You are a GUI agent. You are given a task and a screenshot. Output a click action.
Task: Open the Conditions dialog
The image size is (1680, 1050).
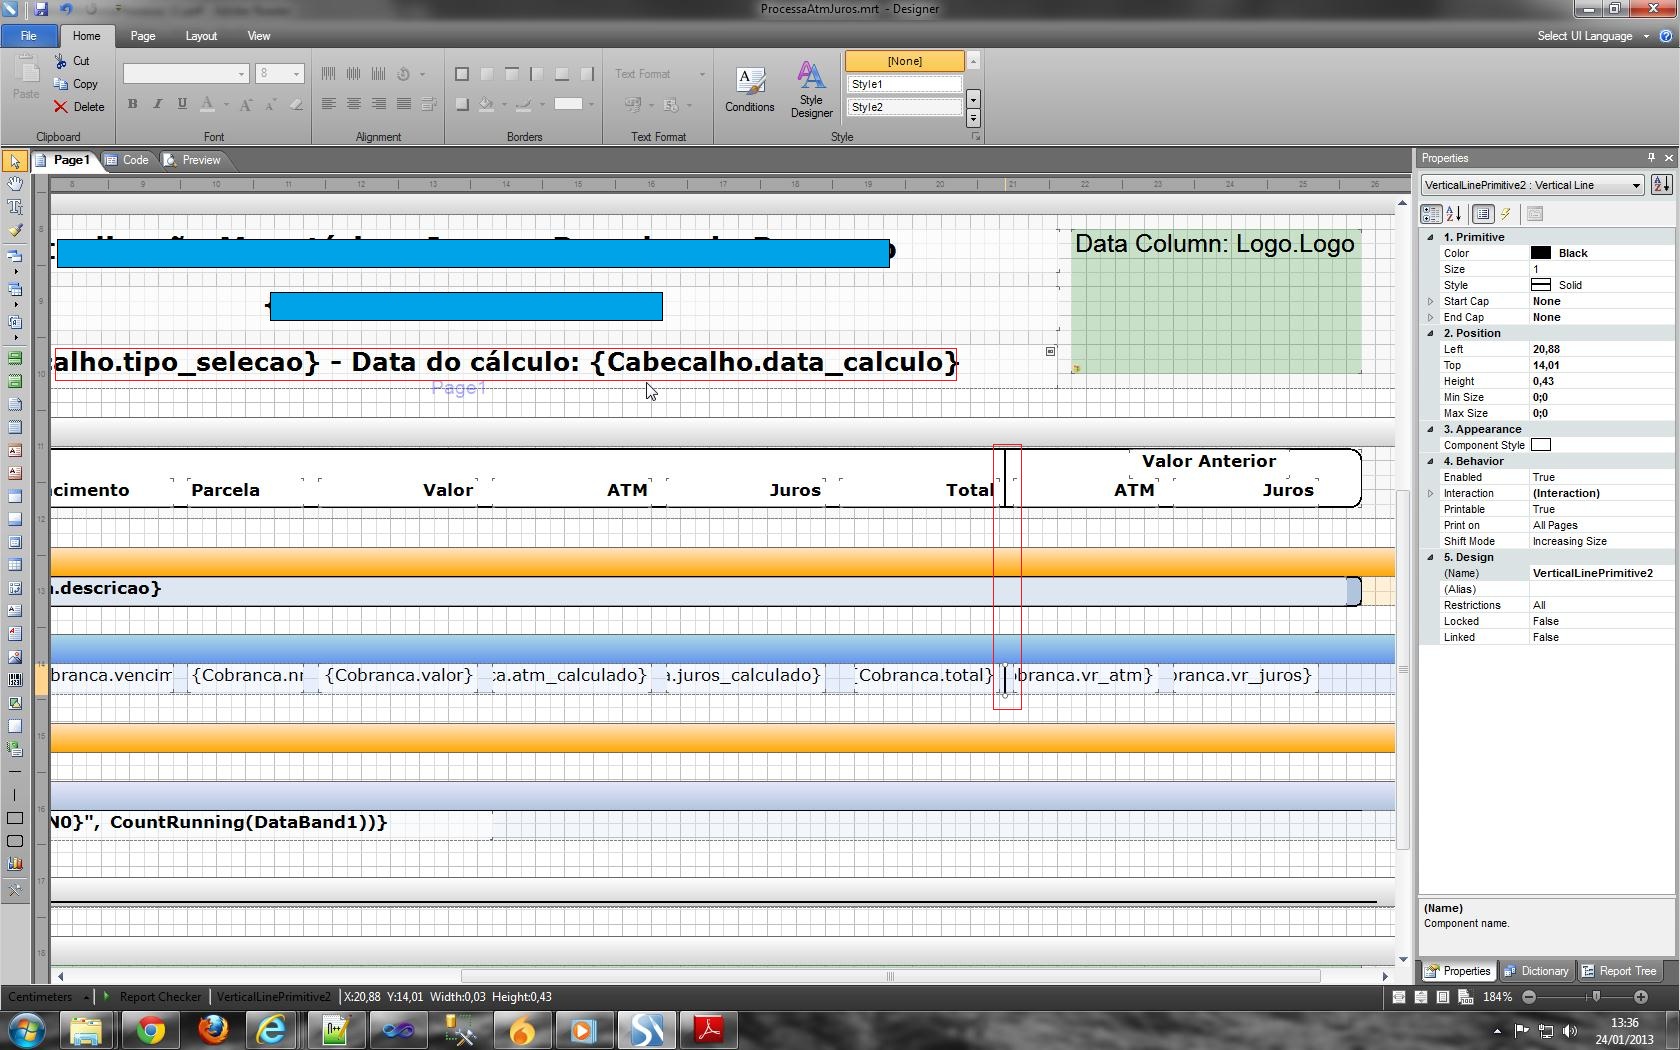[750, 90]
